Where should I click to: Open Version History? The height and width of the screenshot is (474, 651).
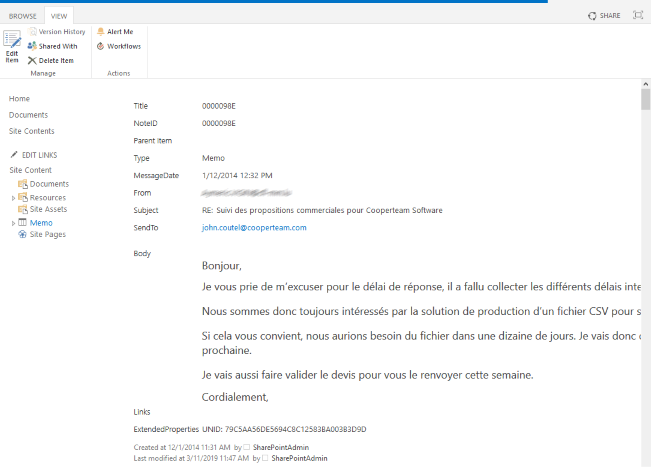(56, 32)
